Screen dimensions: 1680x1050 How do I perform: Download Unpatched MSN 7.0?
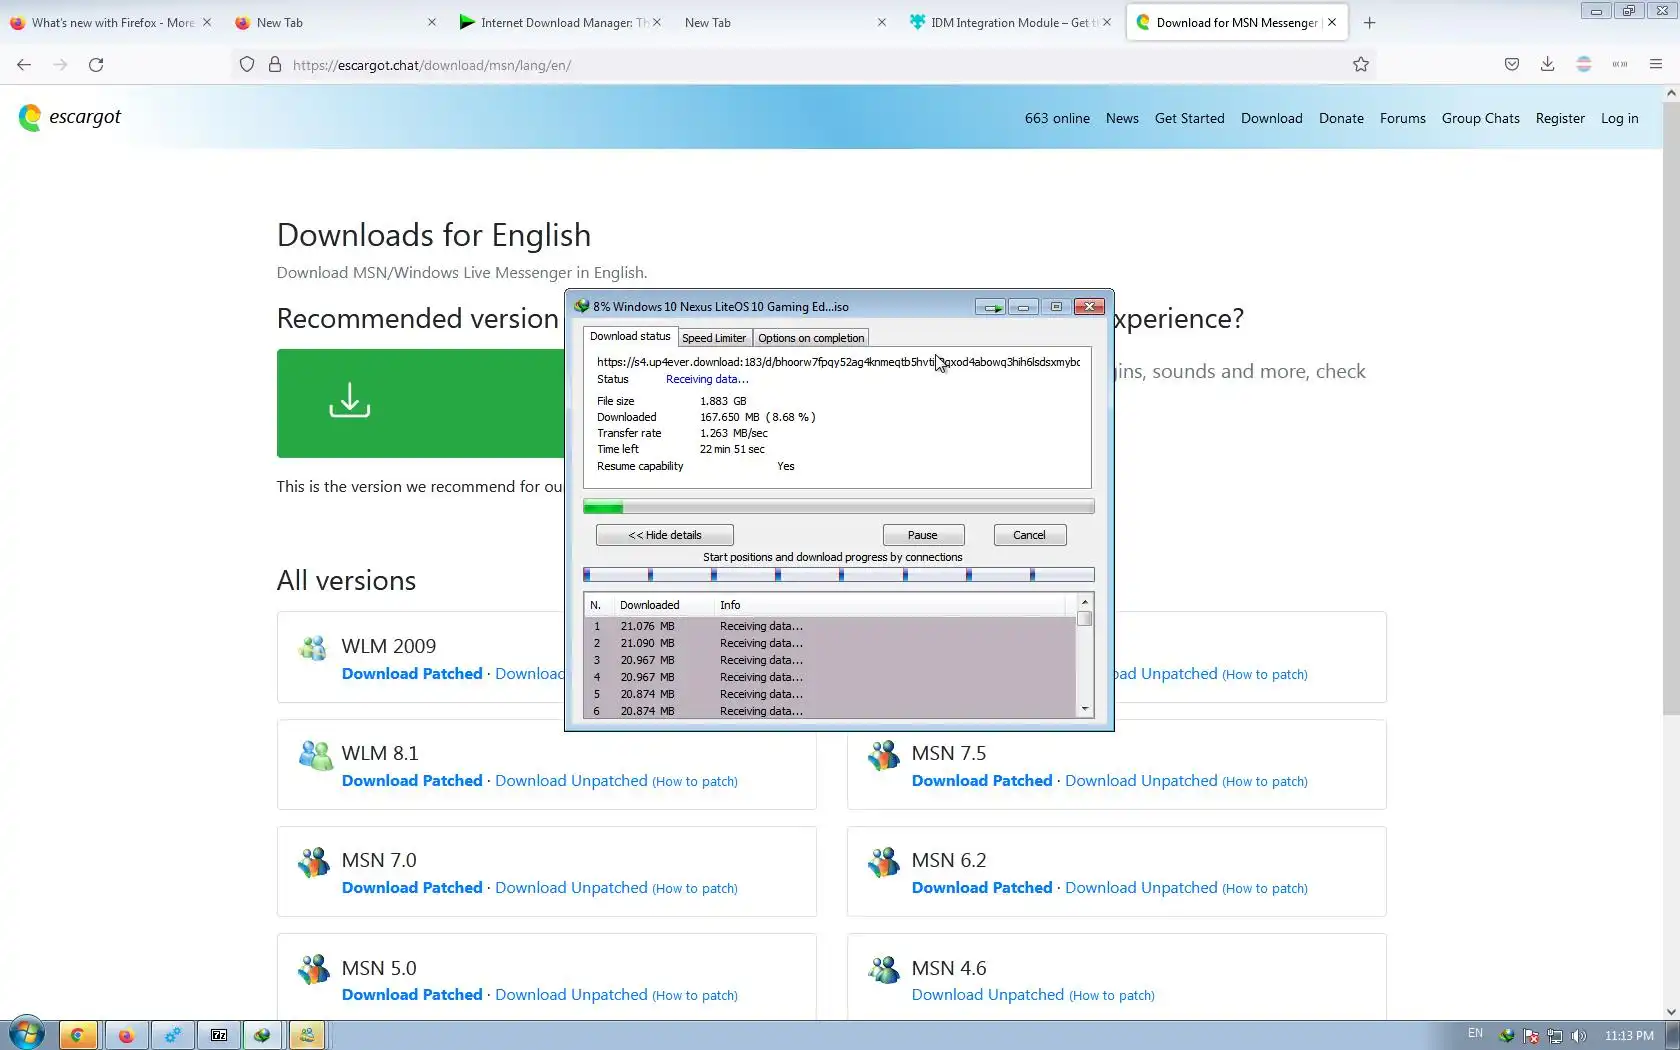point(571,888)
